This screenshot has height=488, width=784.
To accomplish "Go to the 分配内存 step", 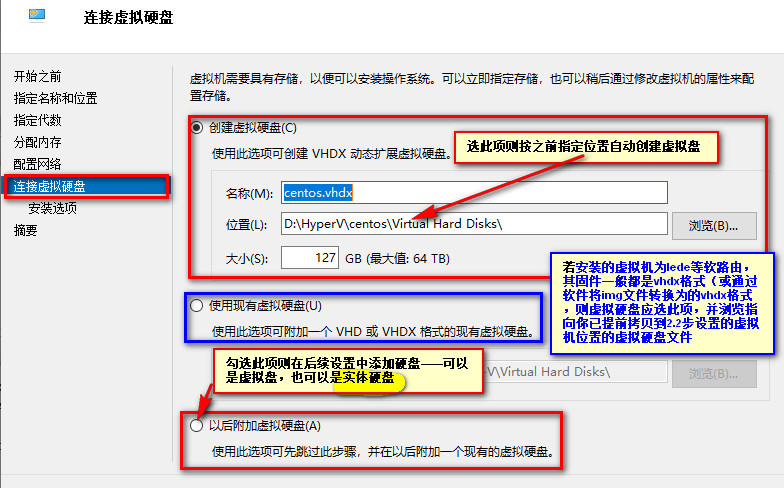I will [38, 142].
